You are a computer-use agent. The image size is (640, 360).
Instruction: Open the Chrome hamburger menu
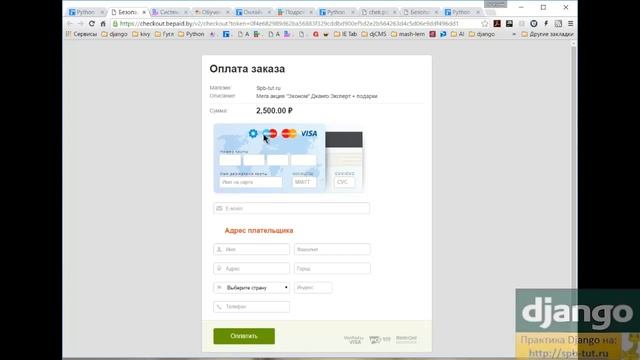click(571, 24)
